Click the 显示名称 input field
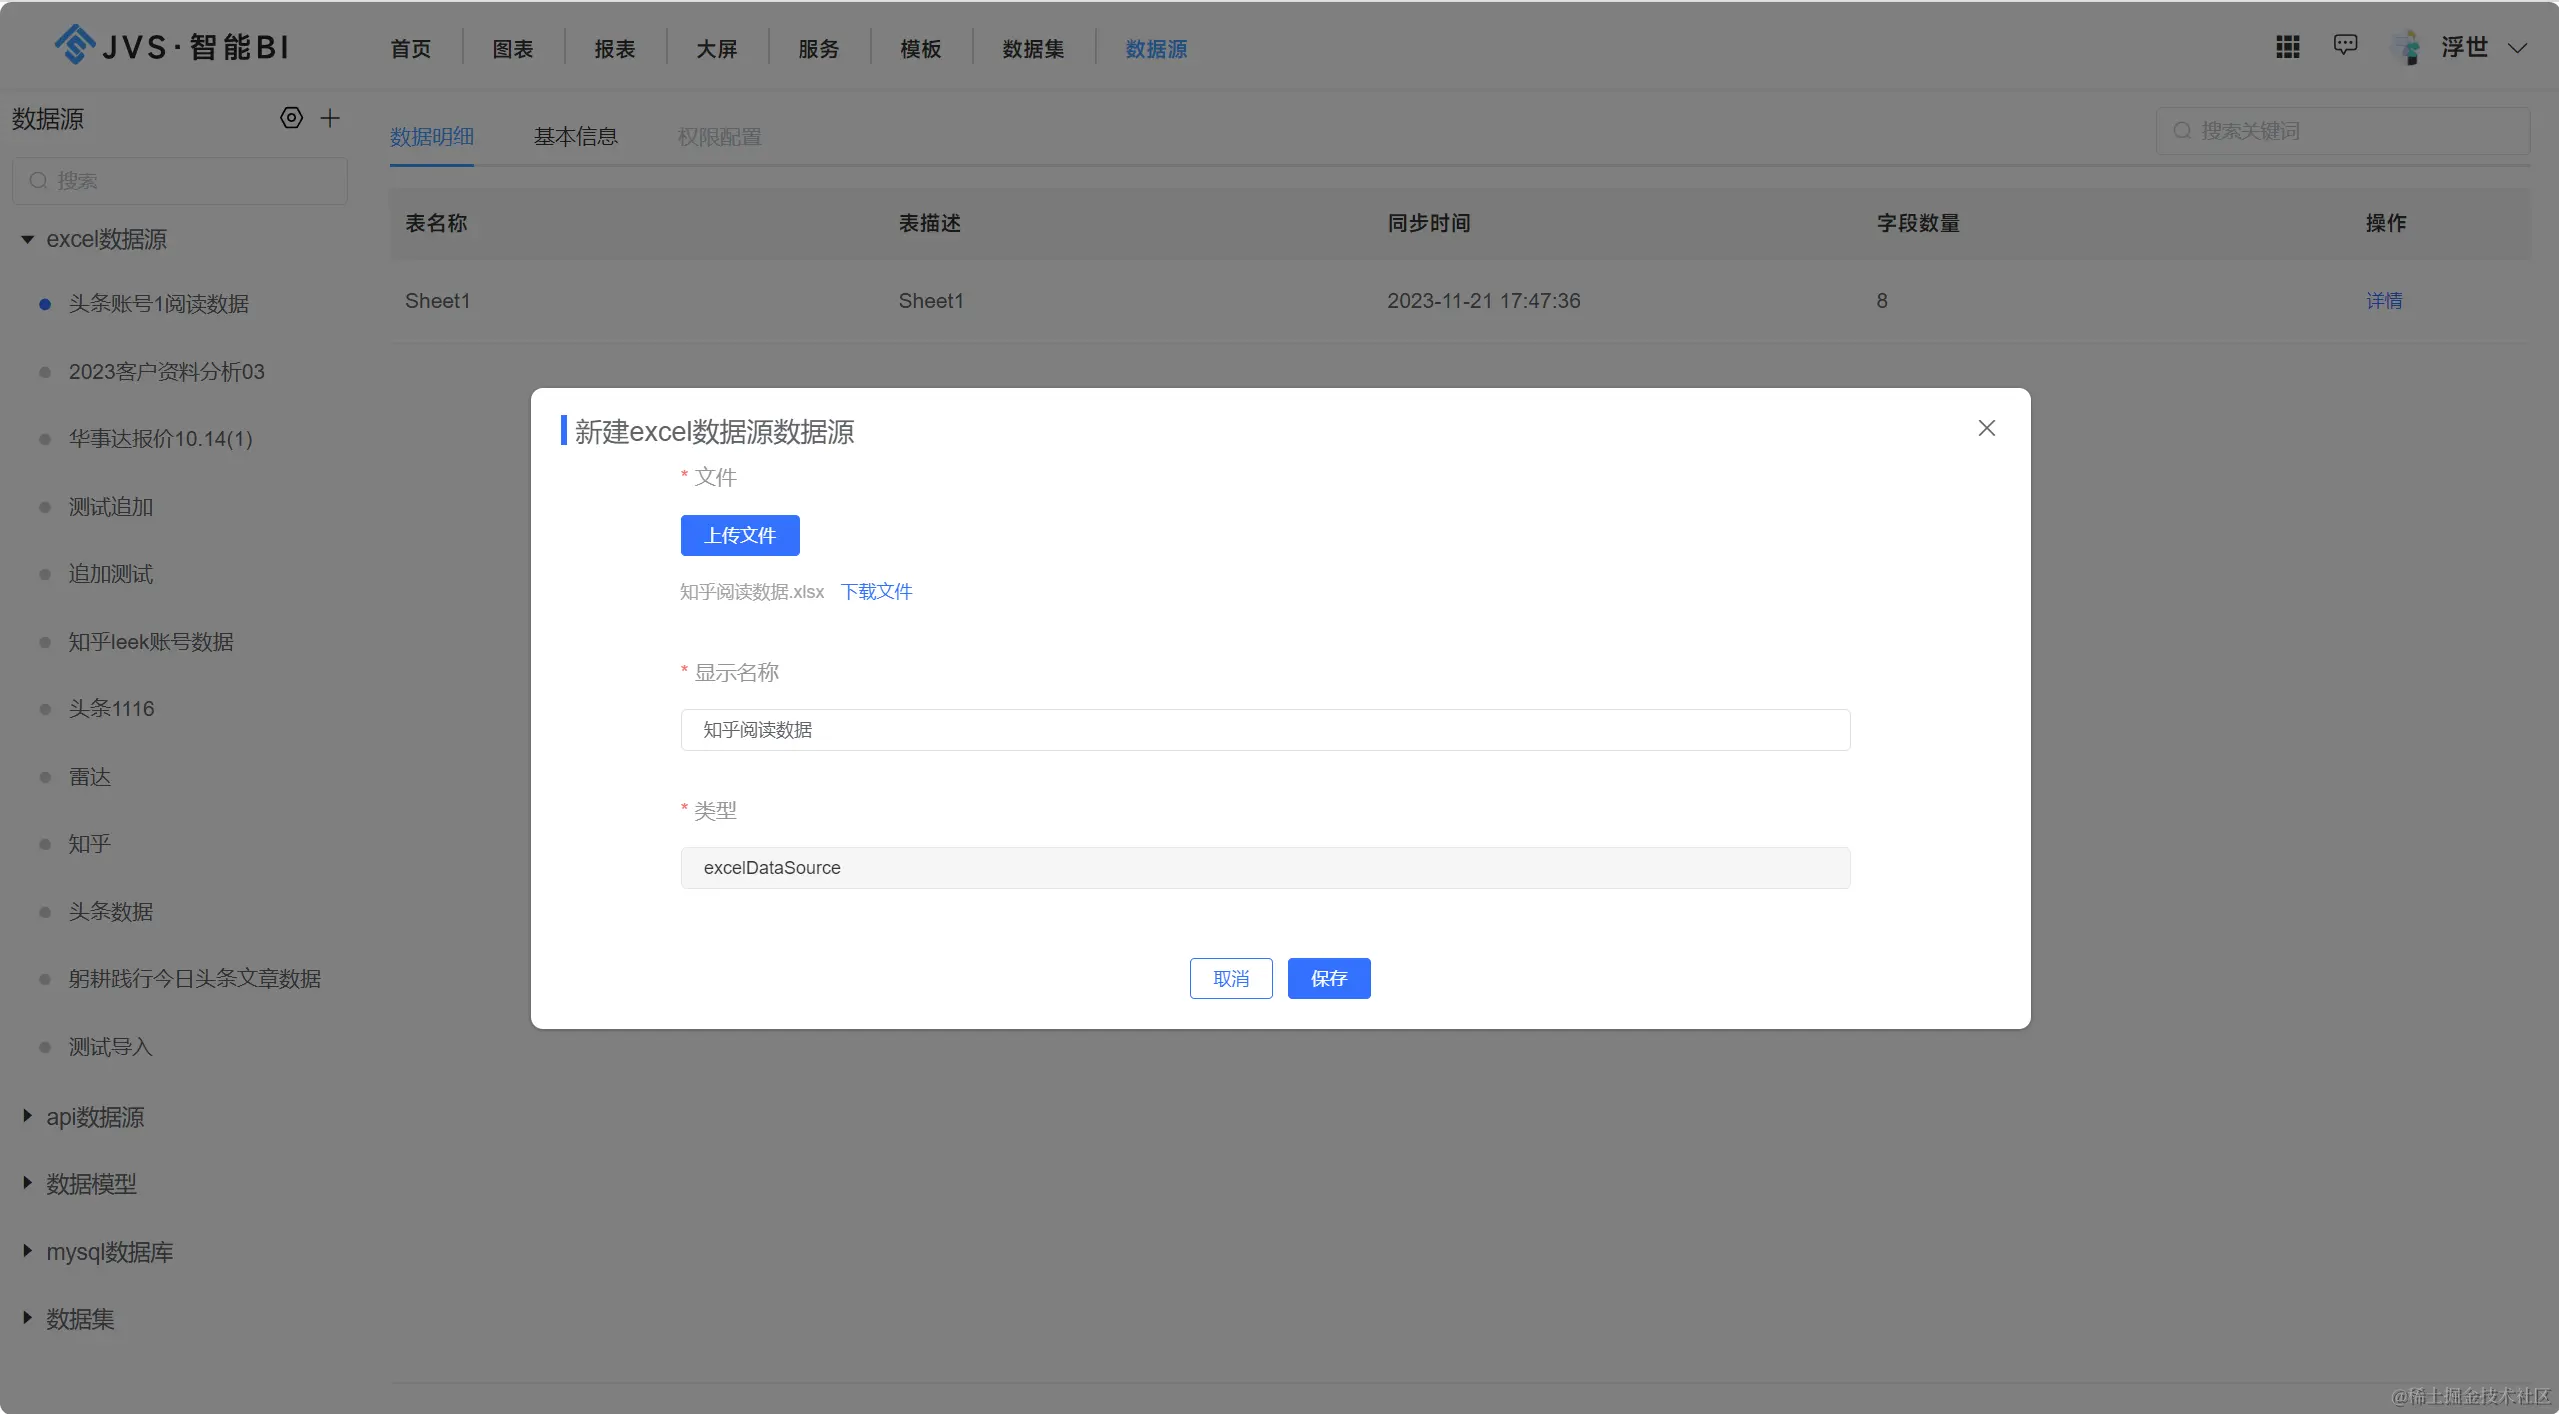Image resolution: width=2559 pixels, height=1414 pixels. point(1264,730)
